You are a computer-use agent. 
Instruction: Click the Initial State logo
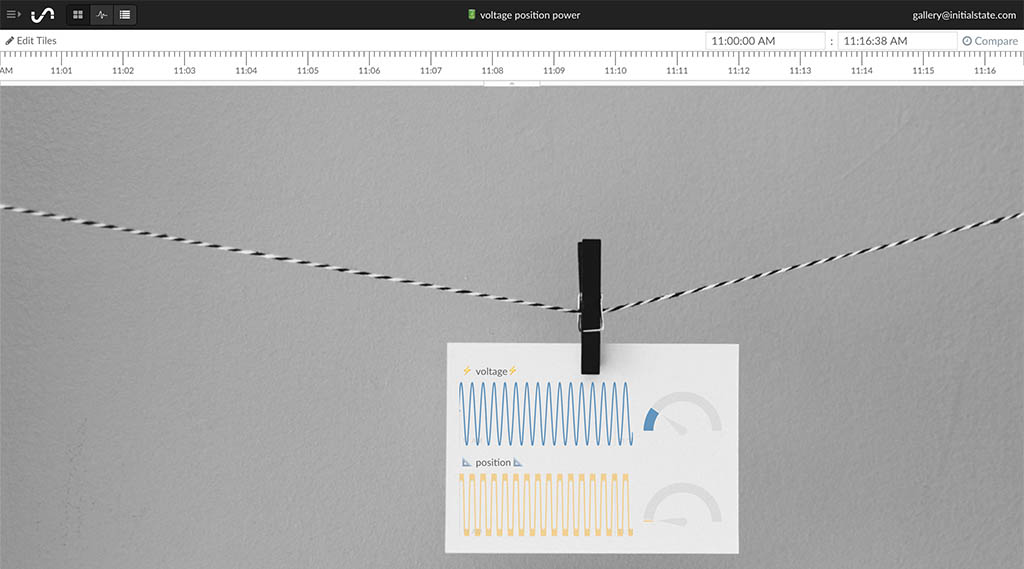pyautogui.click(x=43, y=14)
